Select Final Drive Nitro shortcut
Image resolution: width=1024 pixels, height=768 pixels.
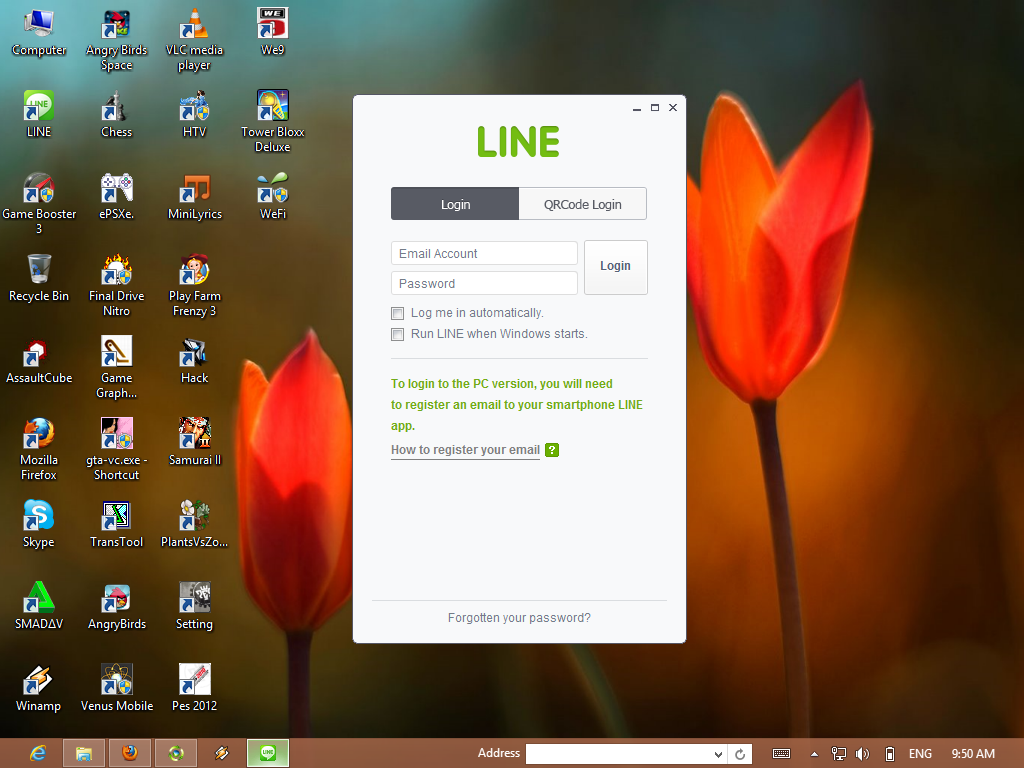(116, 286)
